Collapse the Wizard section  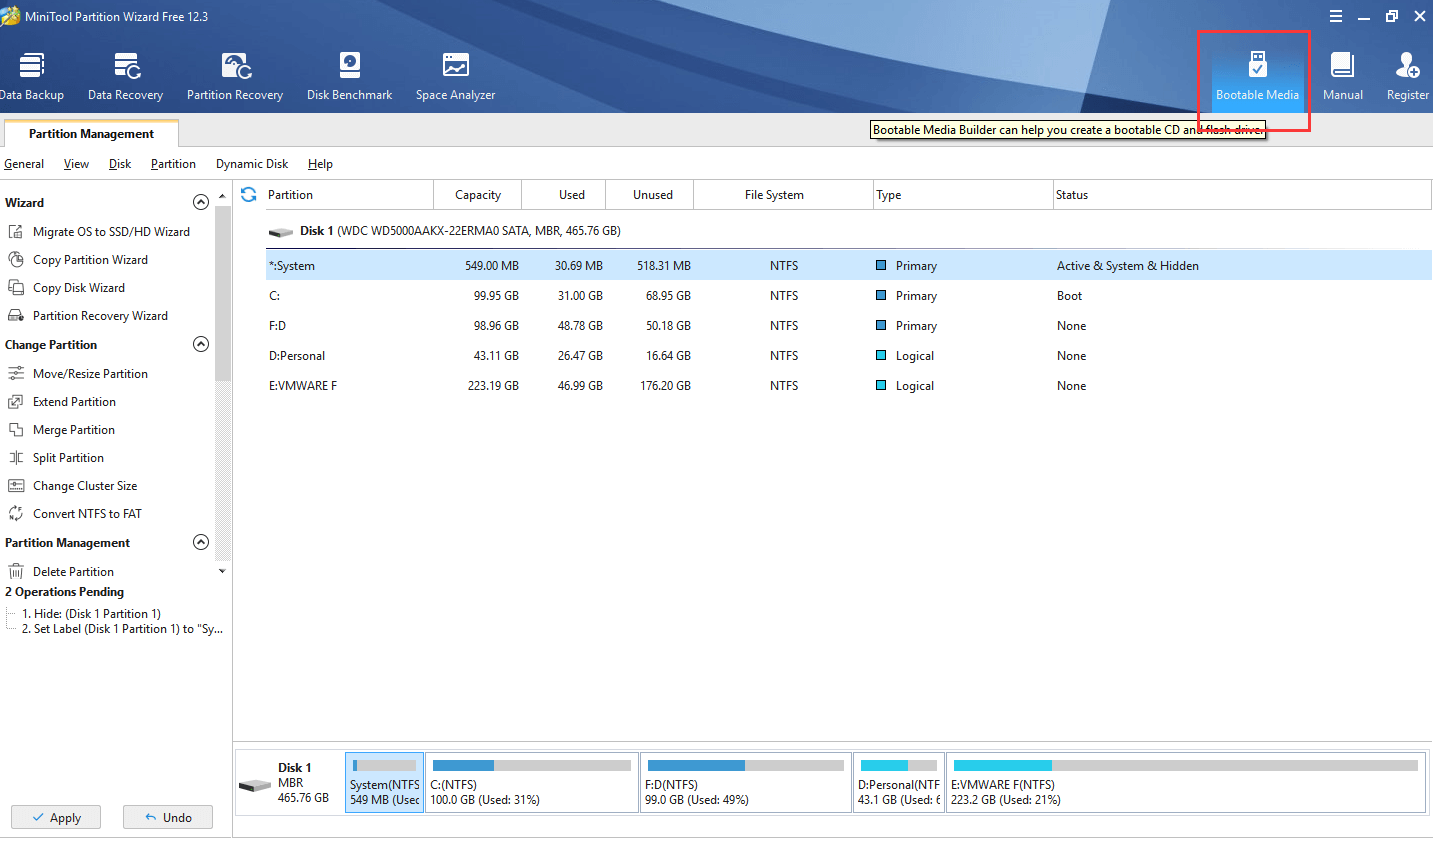click(201, 202)
